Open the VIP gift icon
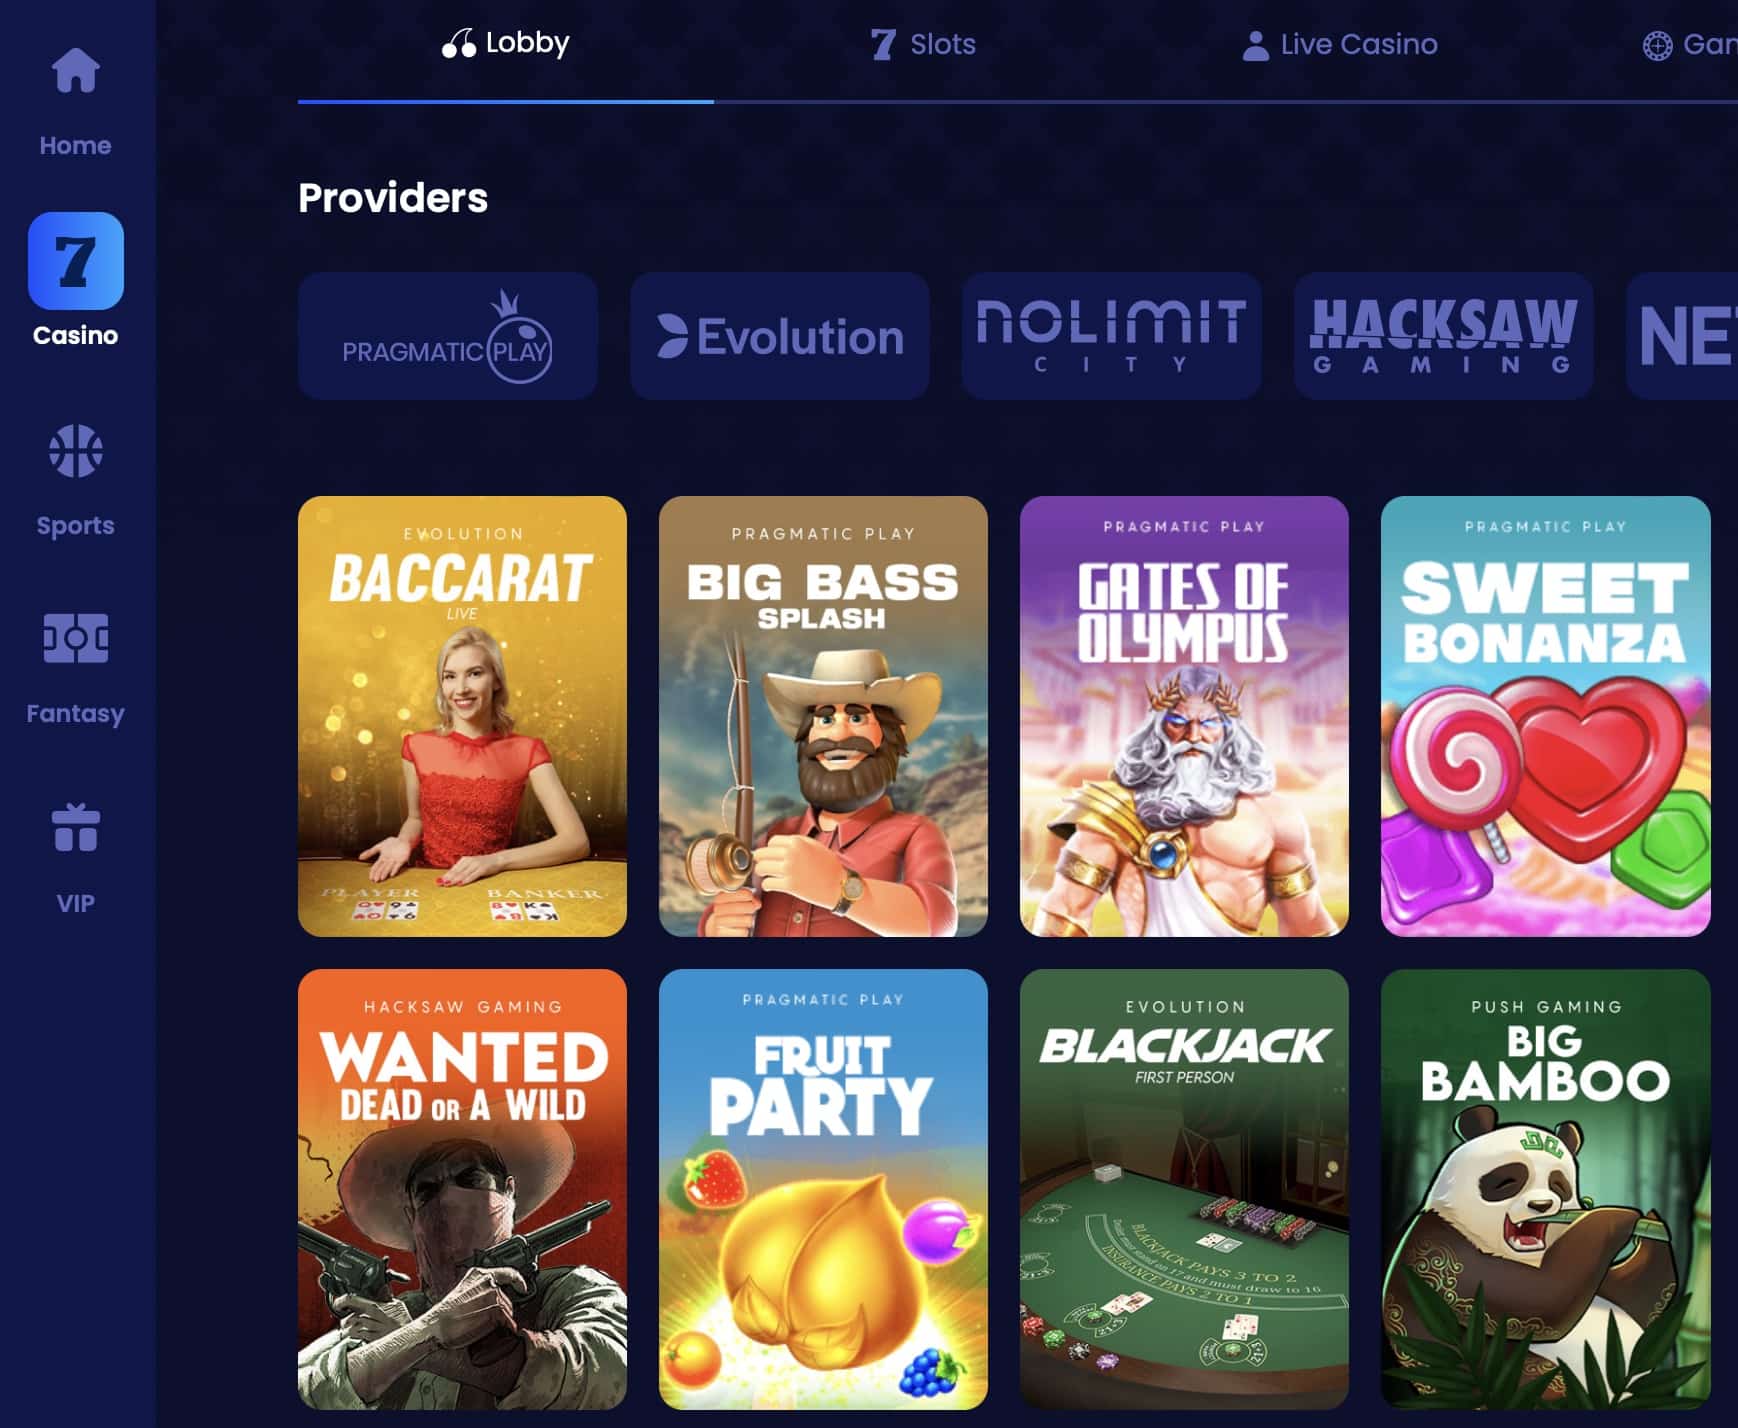This screenshot has height=1428, width=1738. click(76, 828)
